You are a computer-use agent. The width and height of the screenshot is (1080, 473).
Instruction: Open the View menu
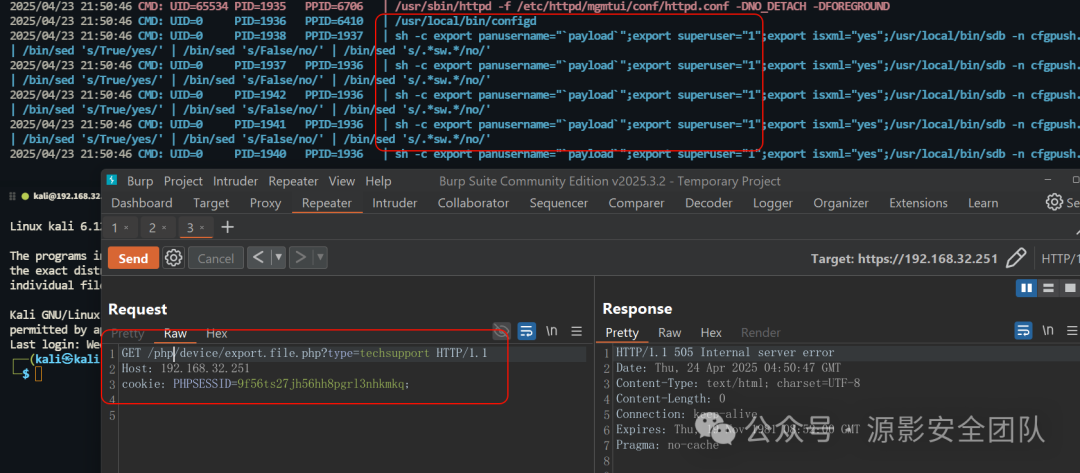[x=342, y=181]
